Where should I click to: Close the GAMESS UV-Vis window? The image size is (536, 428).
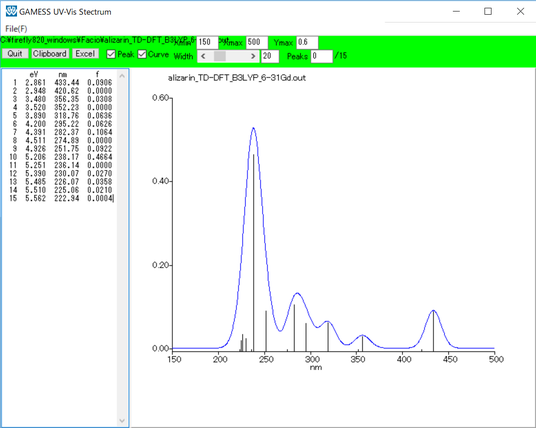tap(520, 11)
